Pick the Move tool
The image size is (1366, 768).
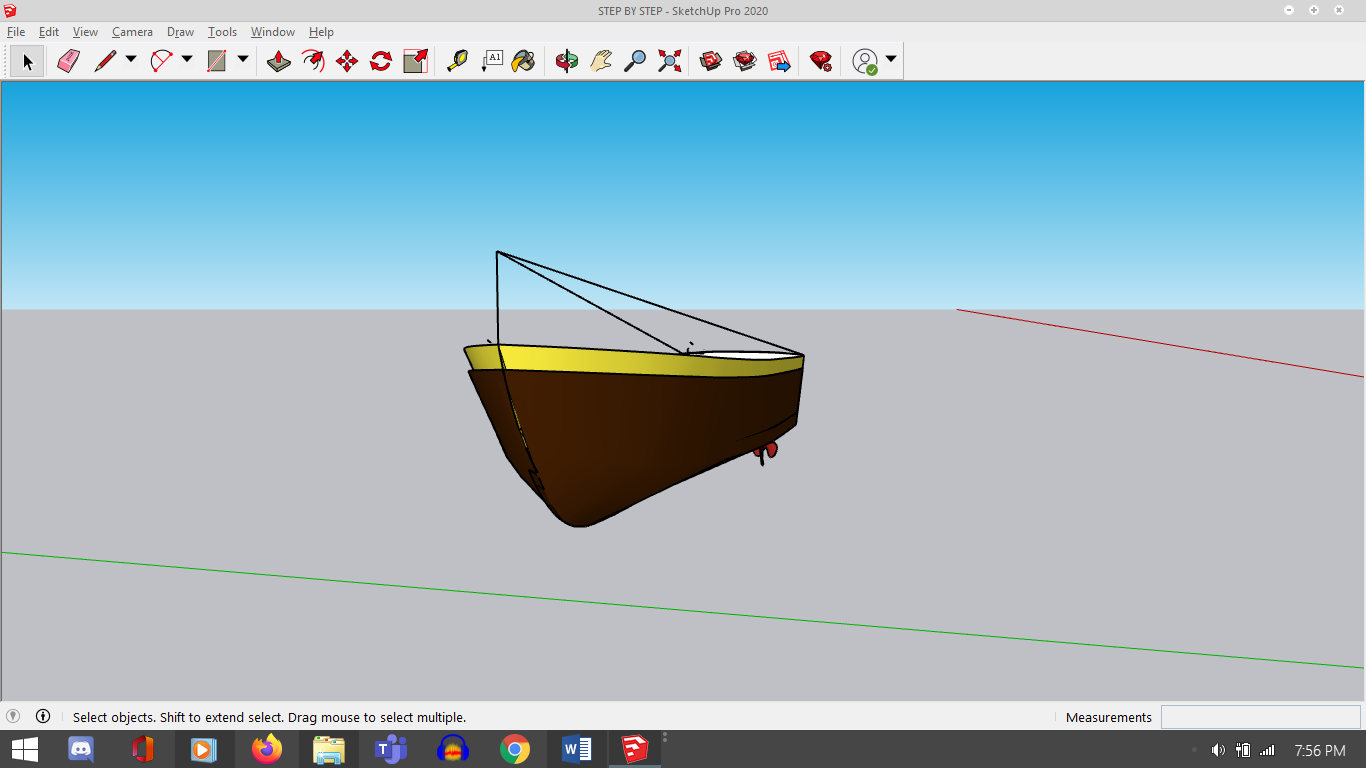coord(347,61)
